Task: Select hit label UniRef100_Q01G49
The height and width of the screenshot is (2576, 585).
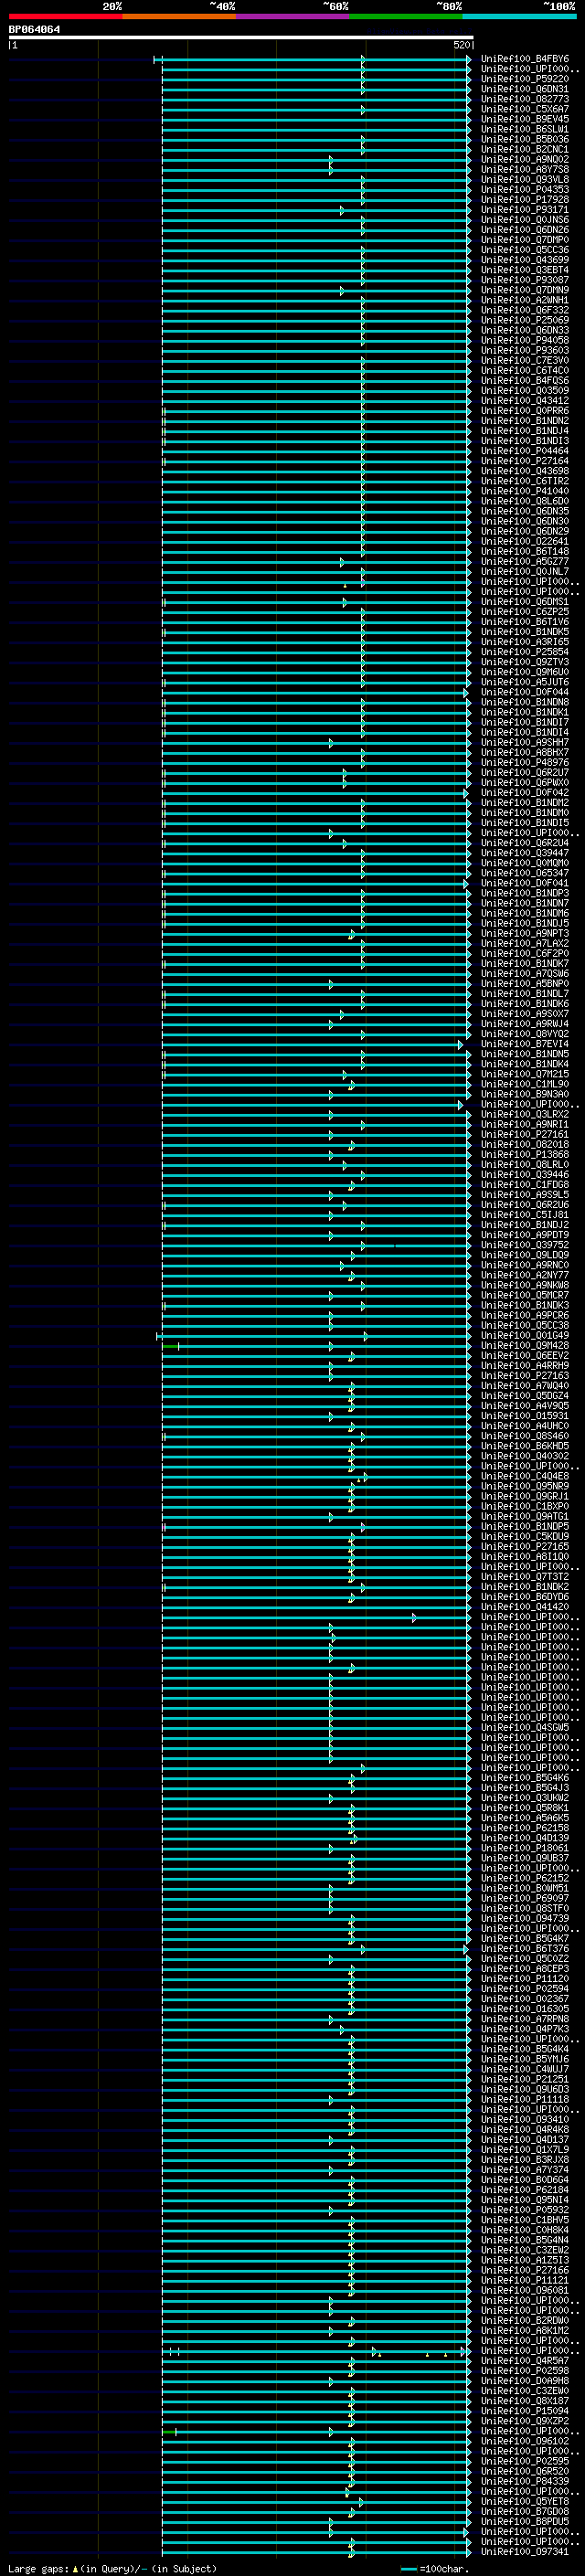Action: coord(525,1335)
